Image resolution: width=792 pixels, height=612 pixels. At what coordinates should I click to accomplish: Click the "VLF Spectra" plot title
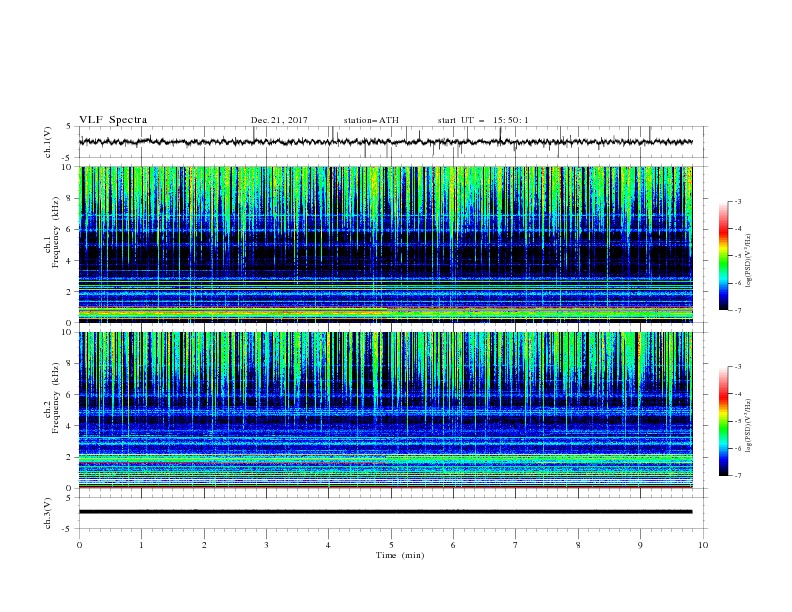(x=113, y=120)
